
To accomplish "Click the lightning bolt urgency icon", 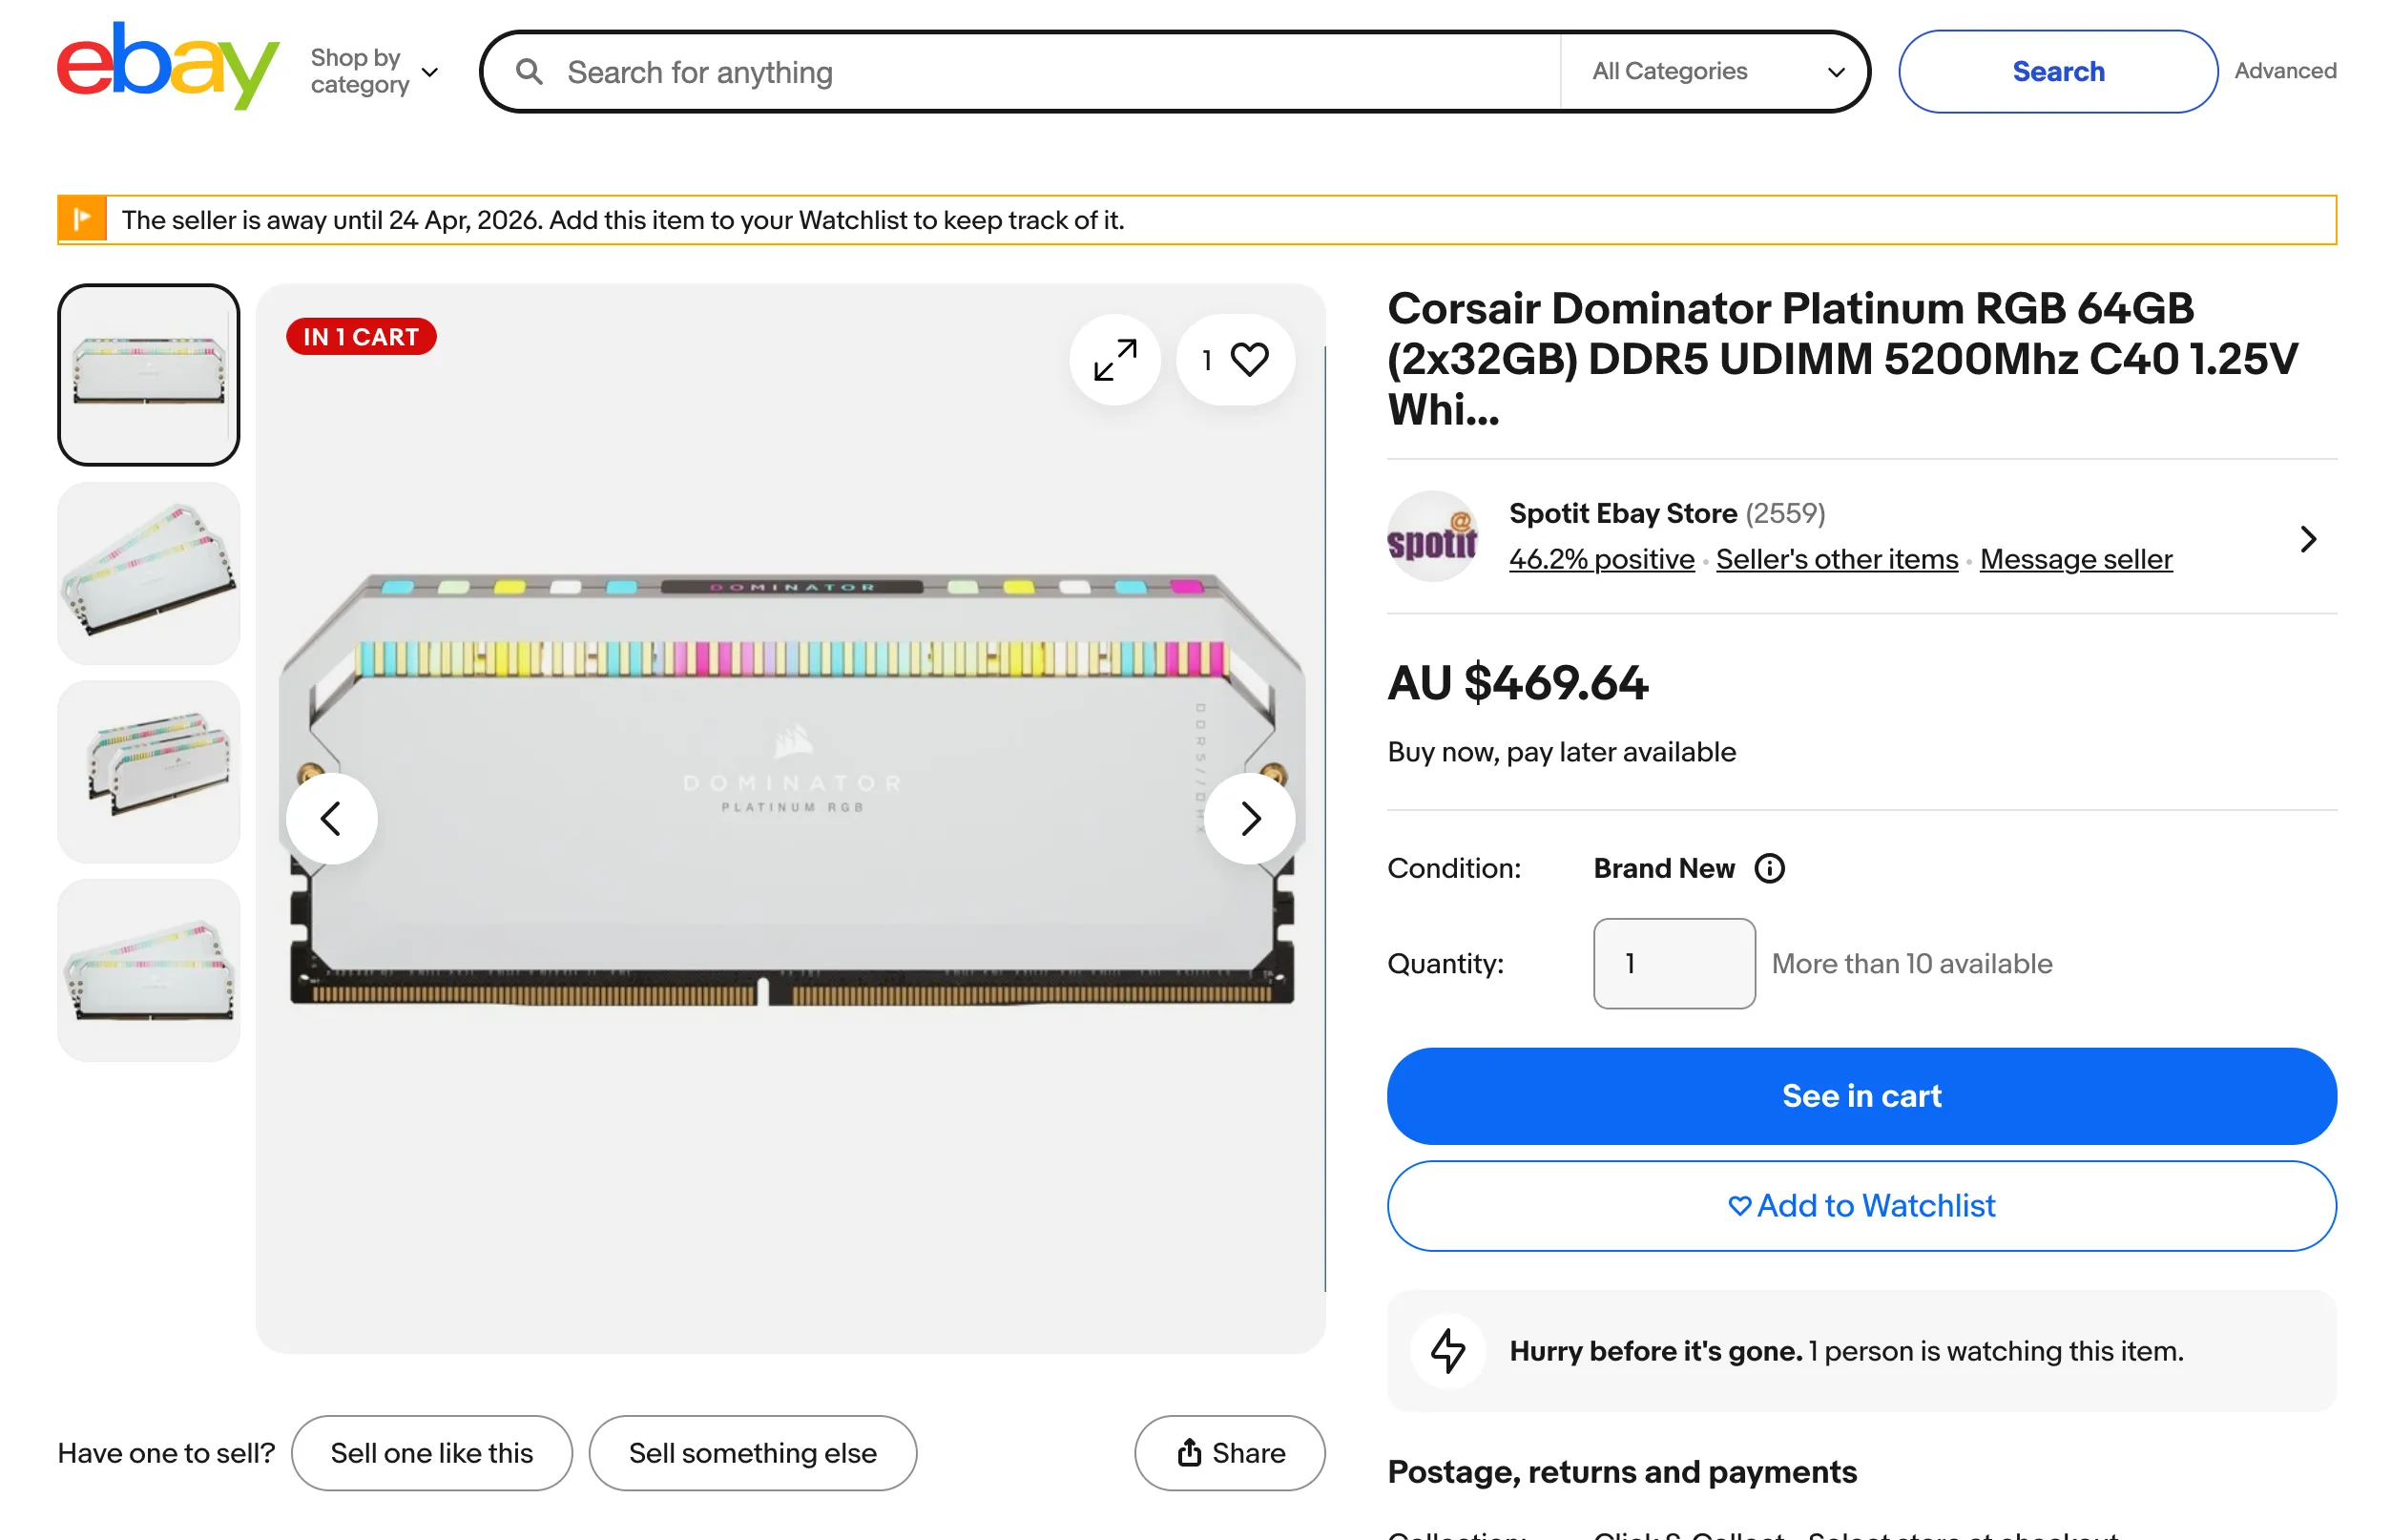I will (x=1447, y=1351).
